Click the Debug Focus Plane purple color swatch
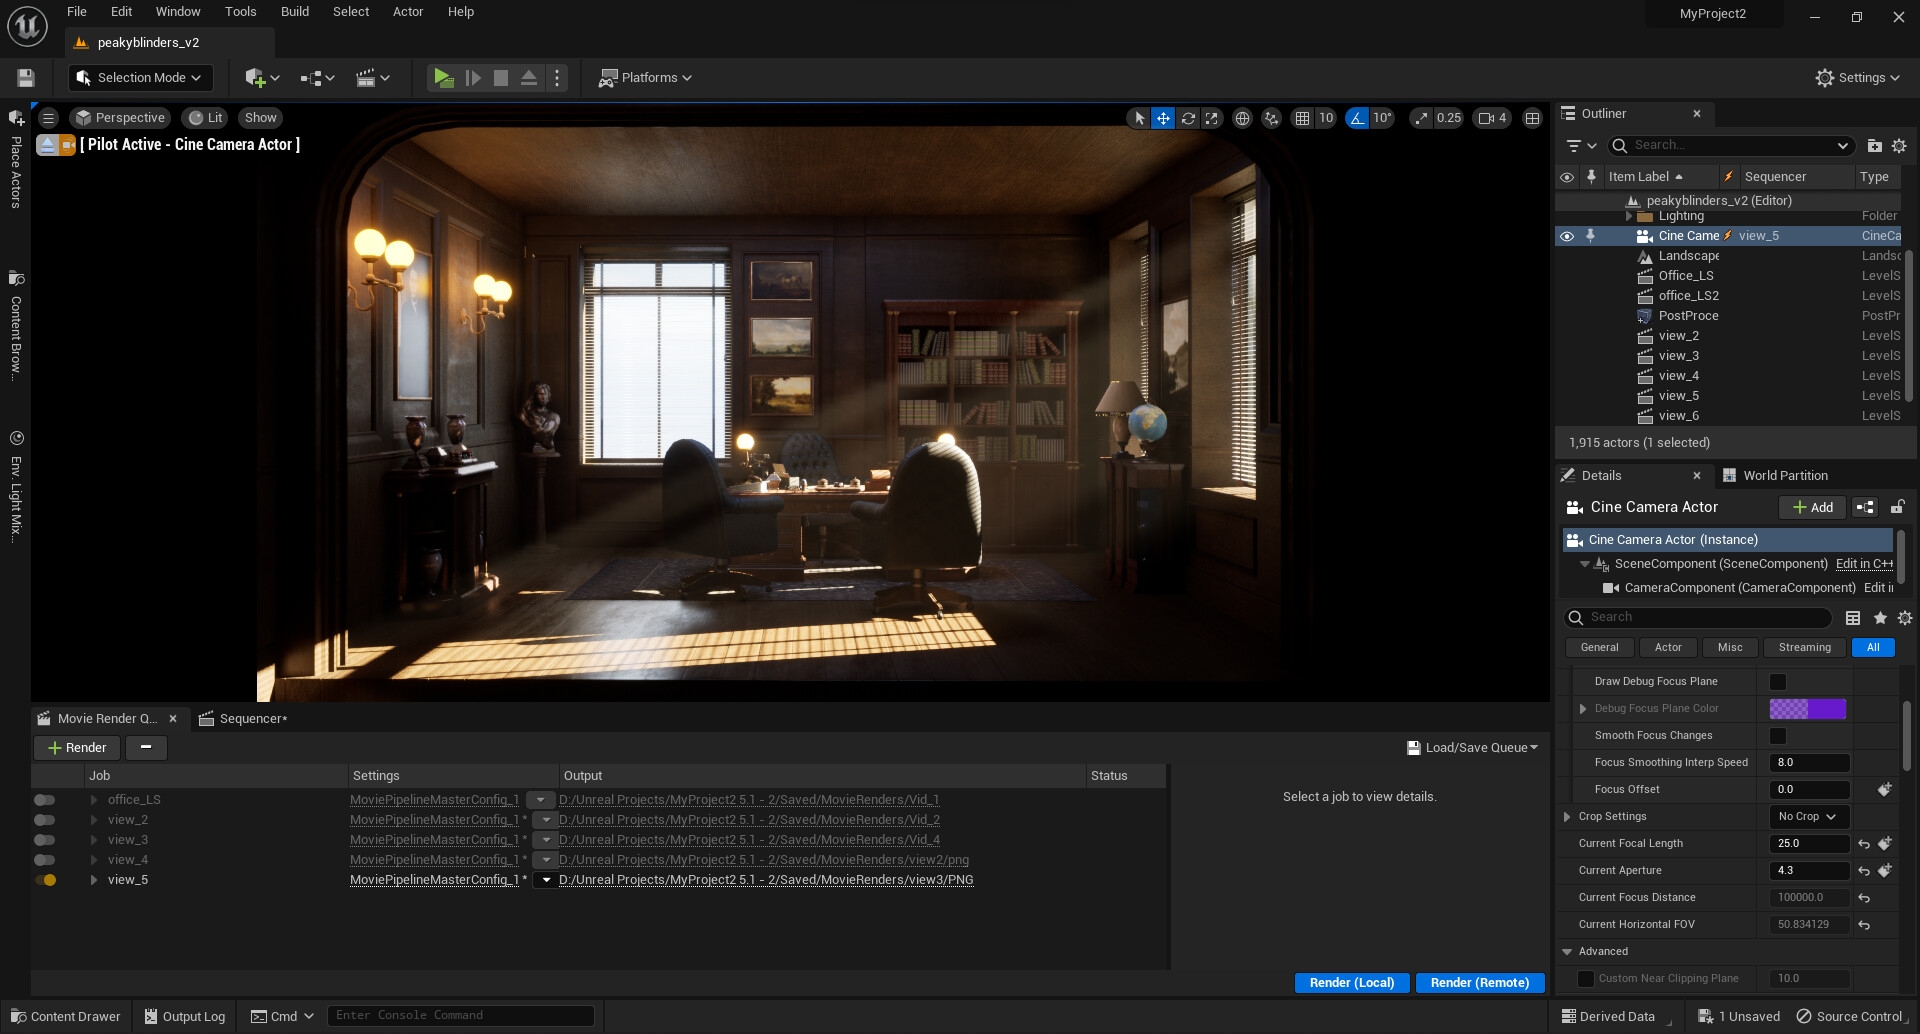Screen dimensions: 1920x1034 1808,709
